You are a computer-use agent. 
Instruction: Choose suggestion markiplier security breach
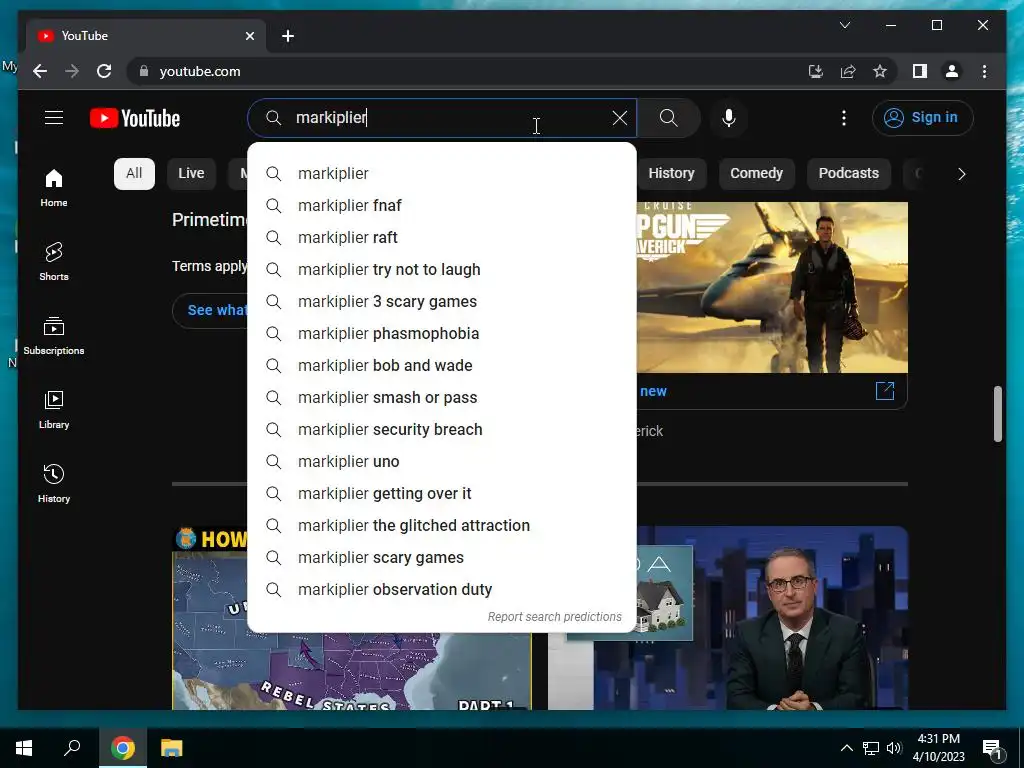(x=442, y=429)
